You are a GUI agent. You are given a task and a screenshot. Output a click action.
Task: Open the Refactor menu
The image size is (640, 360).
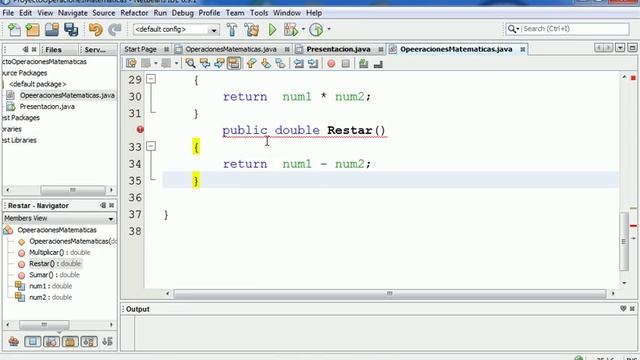pos(134,13)
